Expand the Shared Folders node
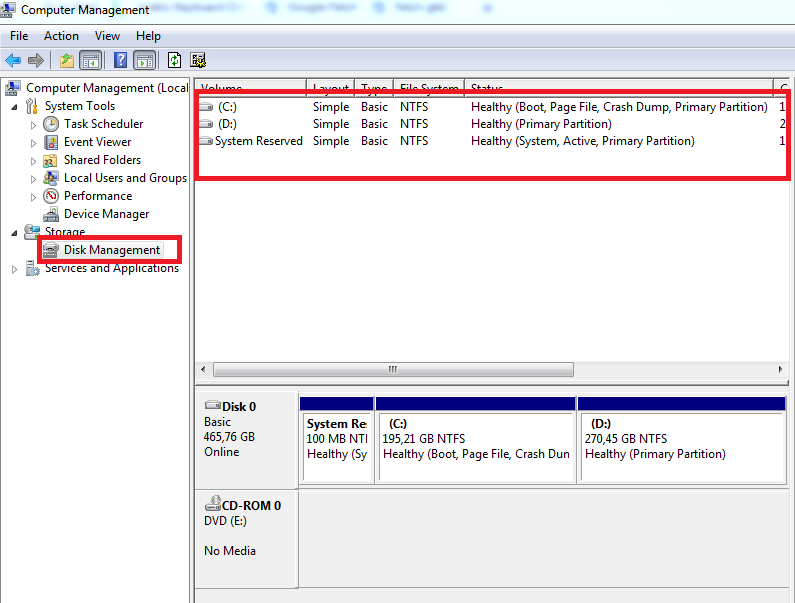This screenshot has height=603, width=795. (x=33, y=161)
